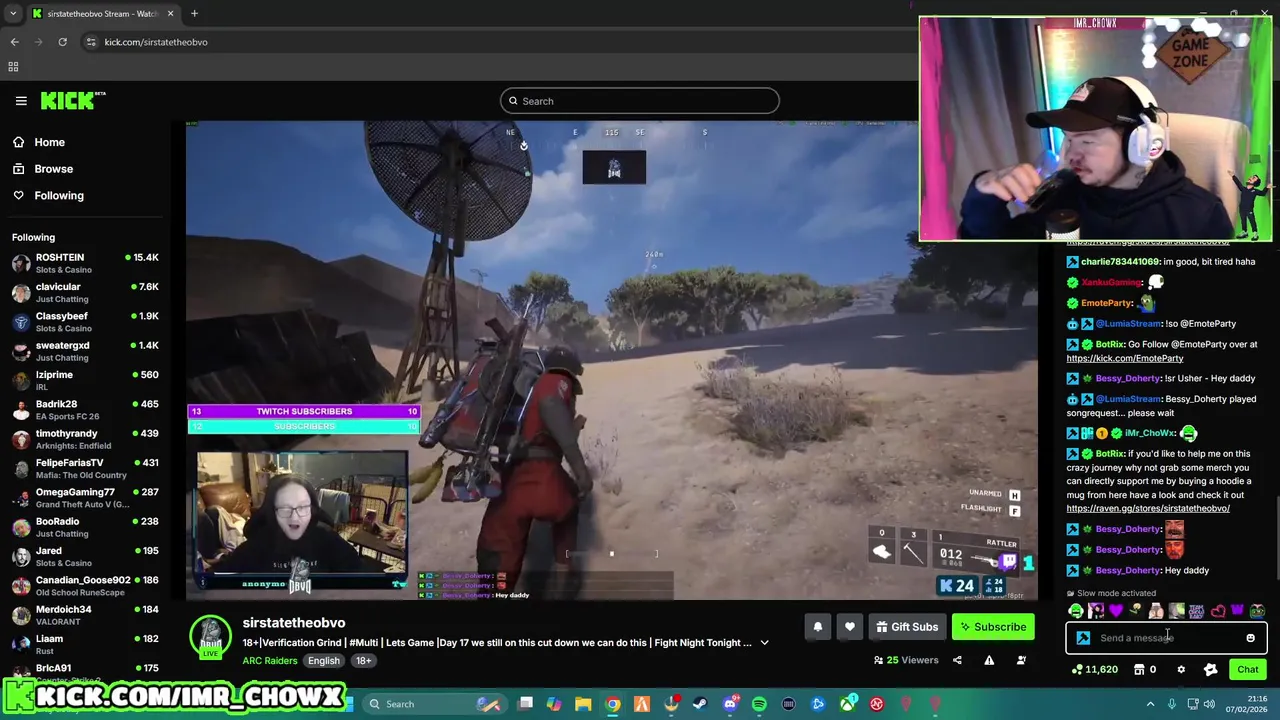Click the Send a message input
Viewport: 1280px width, 720px height.
point(1165,638)
